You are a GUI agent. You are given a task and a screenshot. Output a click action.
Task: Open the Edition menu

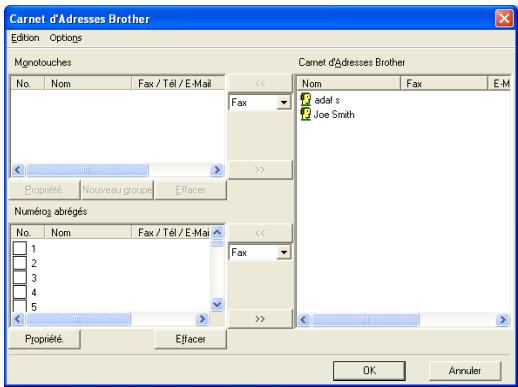click(25, 38)
